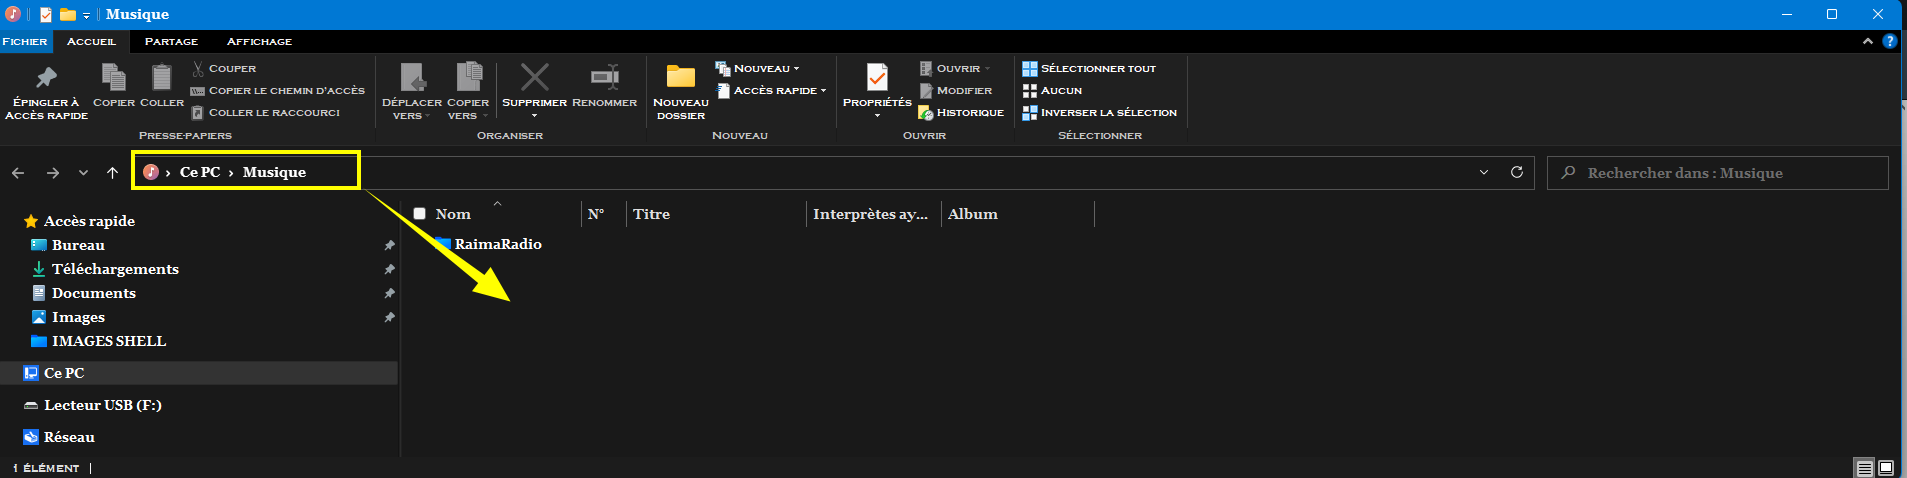
Task: Switch to large icons view
Action: click(x=1886, y=468)
